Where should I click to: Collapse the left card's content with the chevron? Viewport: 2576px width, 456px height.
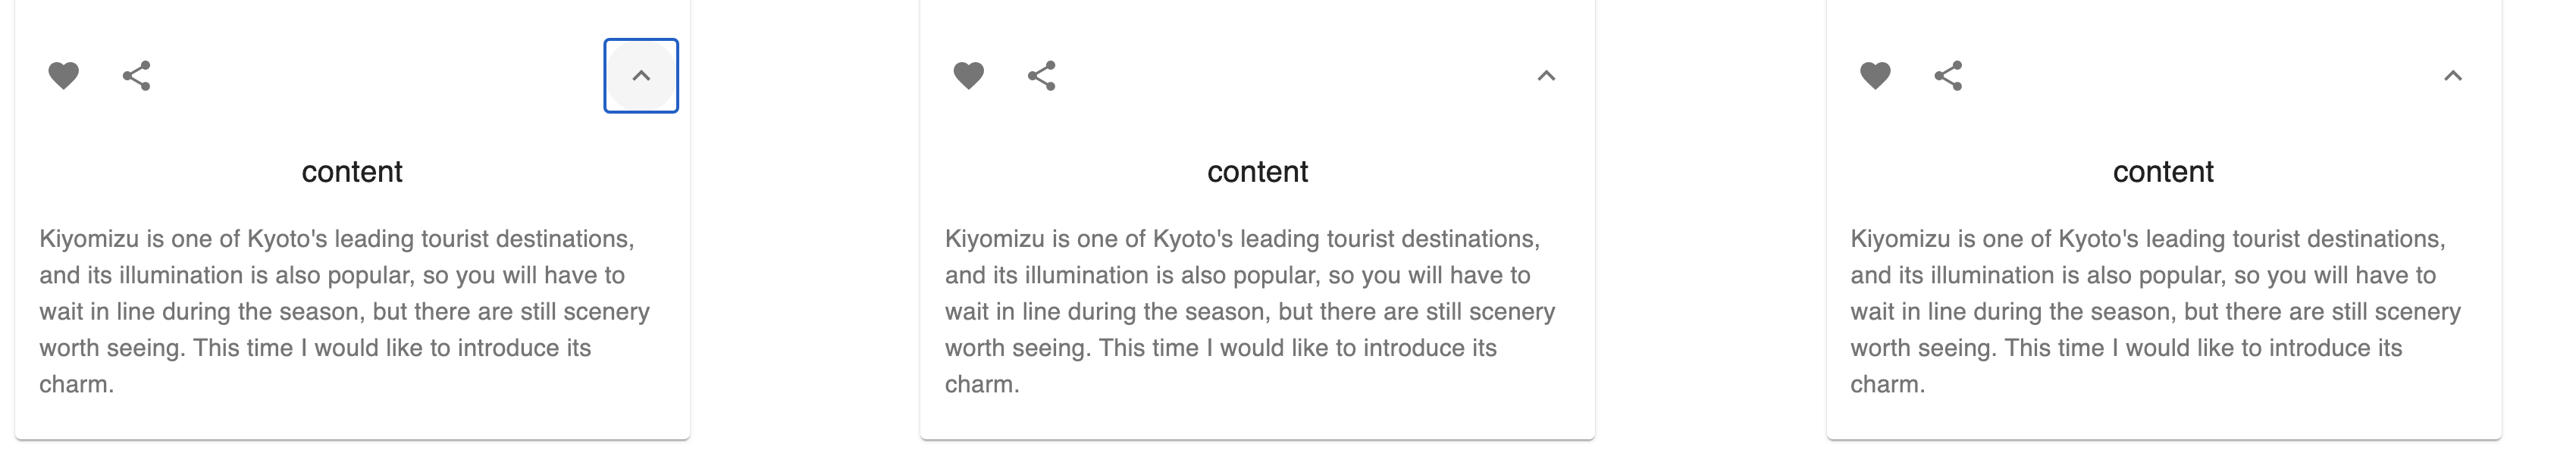click(641, 76)
